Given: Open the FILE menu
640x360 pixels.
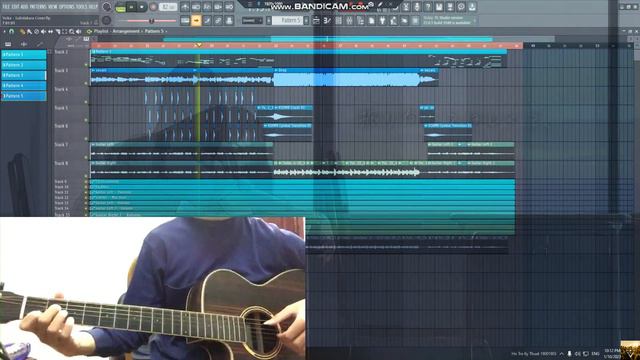Looking at the screenshot, I should (6, 7).
